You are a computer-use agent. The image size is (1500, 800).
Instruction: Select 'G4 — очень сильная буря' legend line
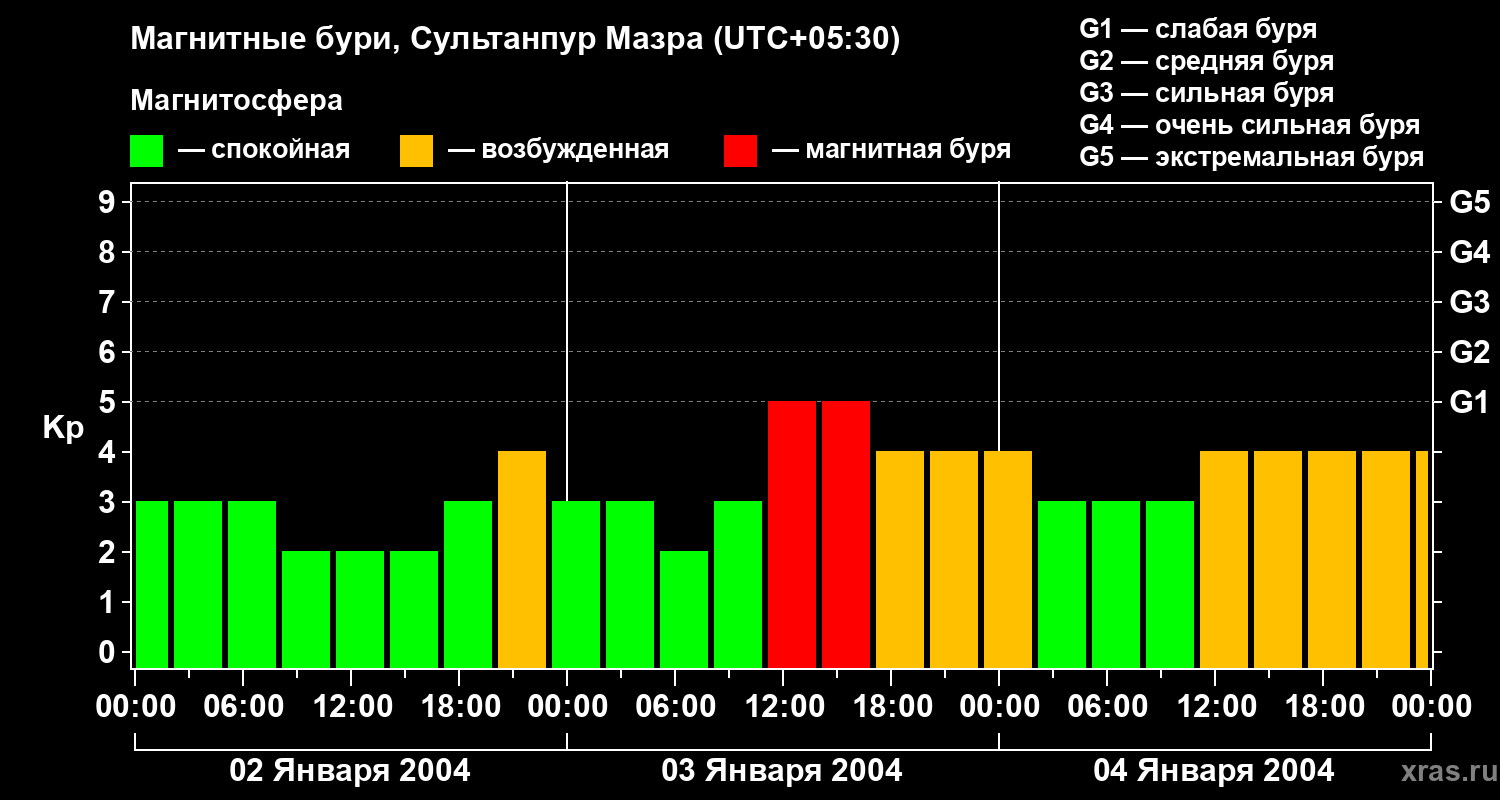[1250, 125]
